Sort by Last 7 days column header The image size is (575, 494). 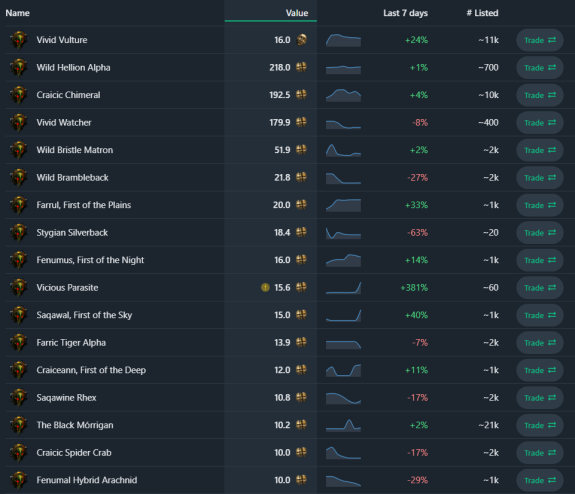(405, 13)
